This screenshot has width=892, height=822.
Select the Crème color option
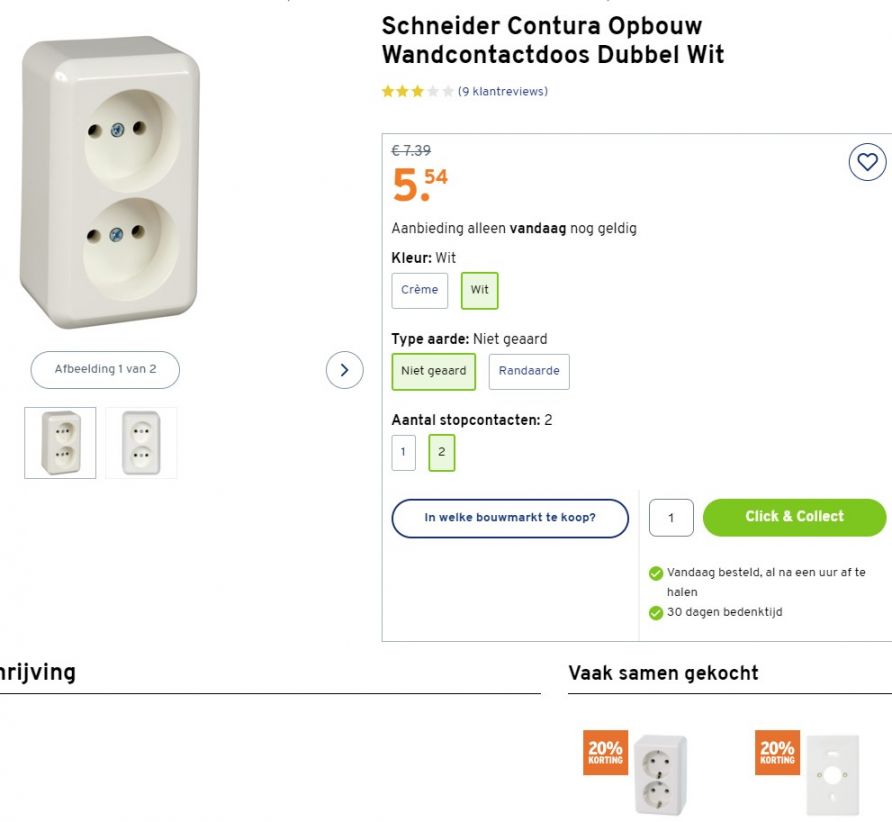pos(420,290)
